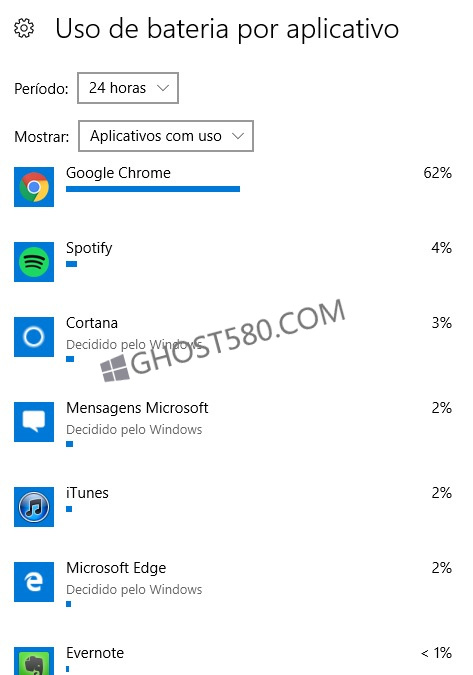Image resolution: width=473 pixels, height=675 pixels.
Task: Select the Google Chrome entry name
Action: point(118,173)
